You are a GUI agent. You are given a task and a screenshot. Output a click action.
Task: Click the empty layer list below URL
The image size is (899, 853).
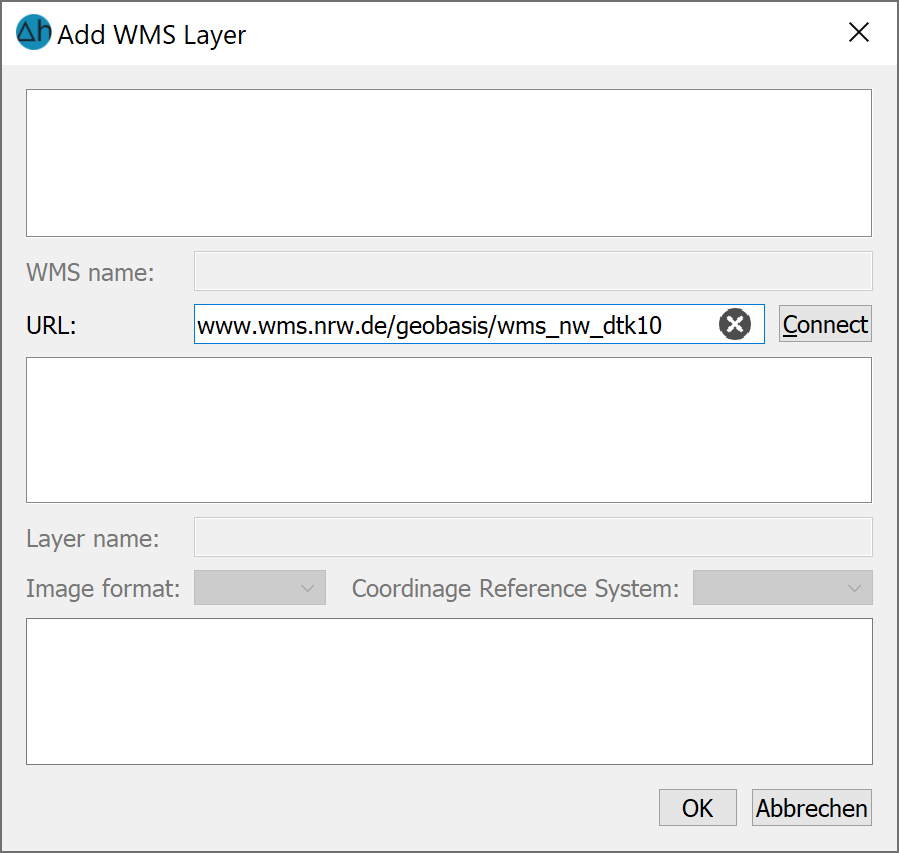click(449, 430)
